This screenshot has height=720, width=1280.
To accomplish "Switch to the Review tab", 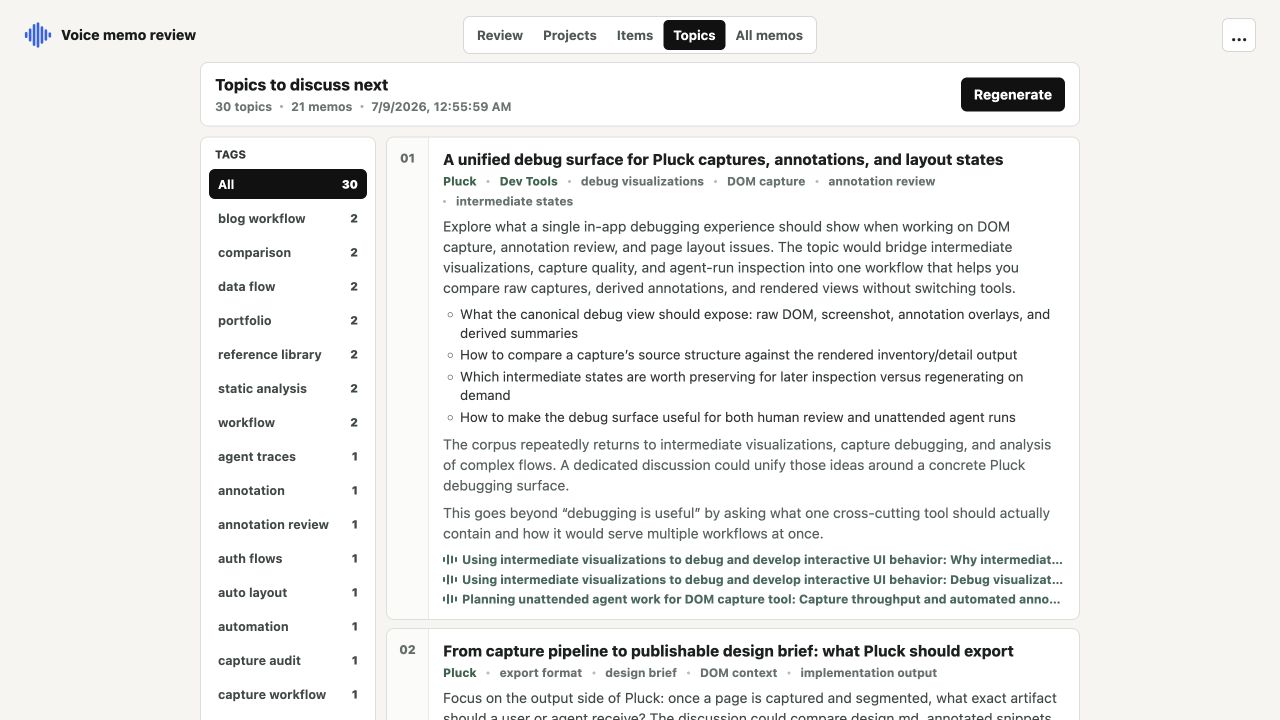I will [x=500, y=35].
